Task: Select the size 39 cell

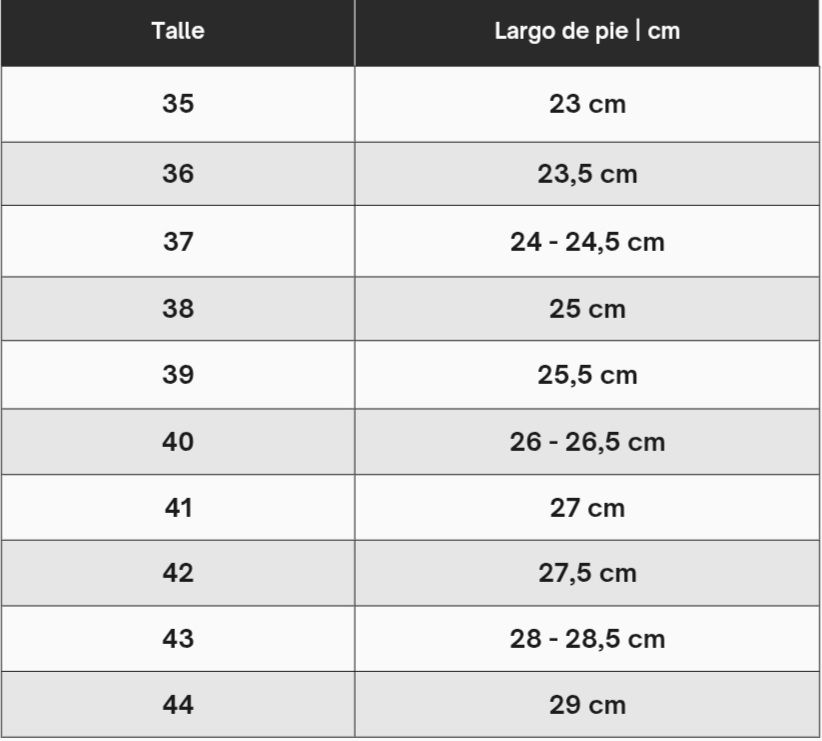Action: [x=178, y=375]
